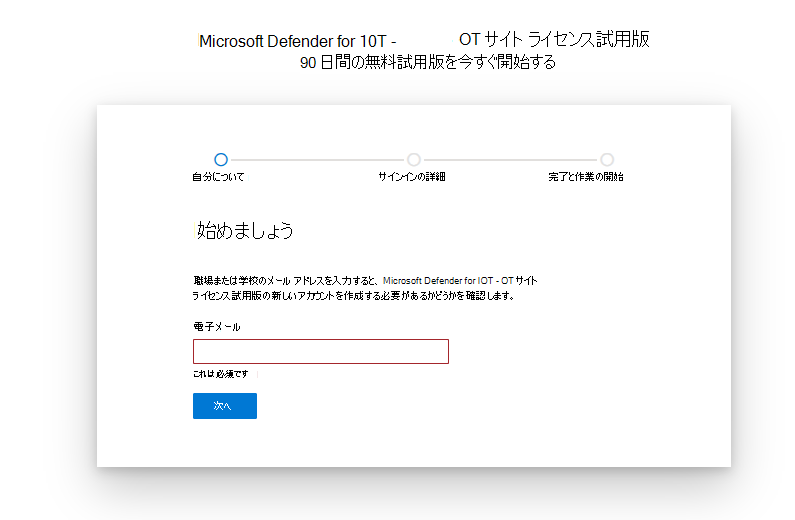Screen dimensions: 795x520
Task: Click the 自分について step label
Action: pyautogui.click(x=218, y=177)
